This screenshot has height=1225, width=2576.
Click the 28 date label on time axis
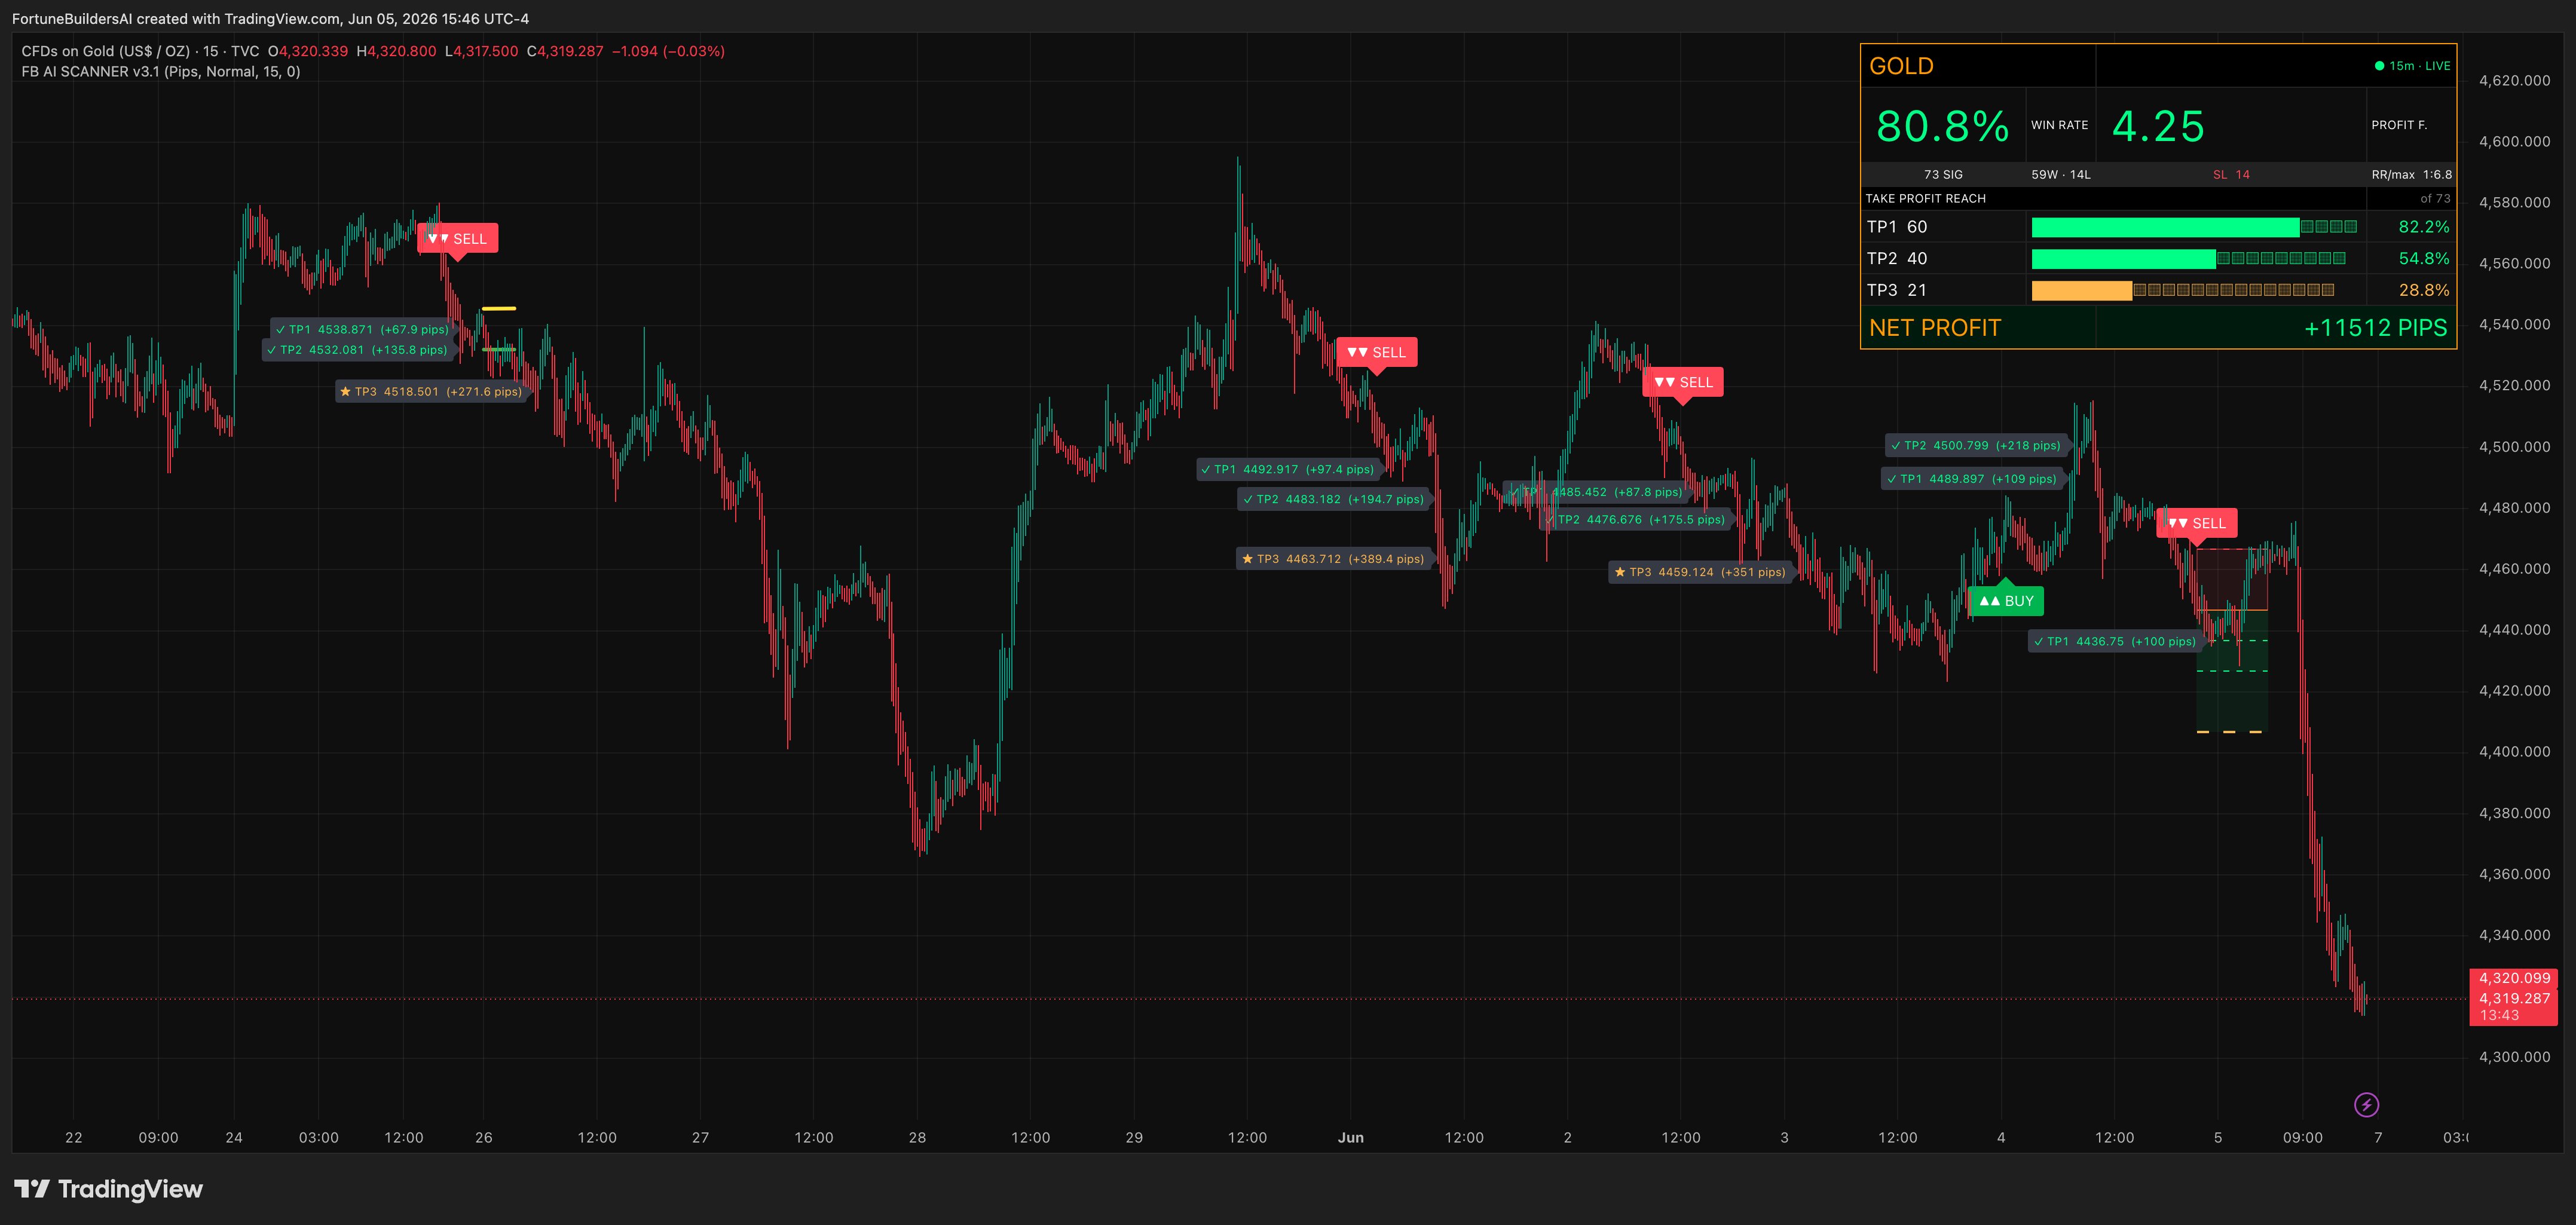point(917,1138)
